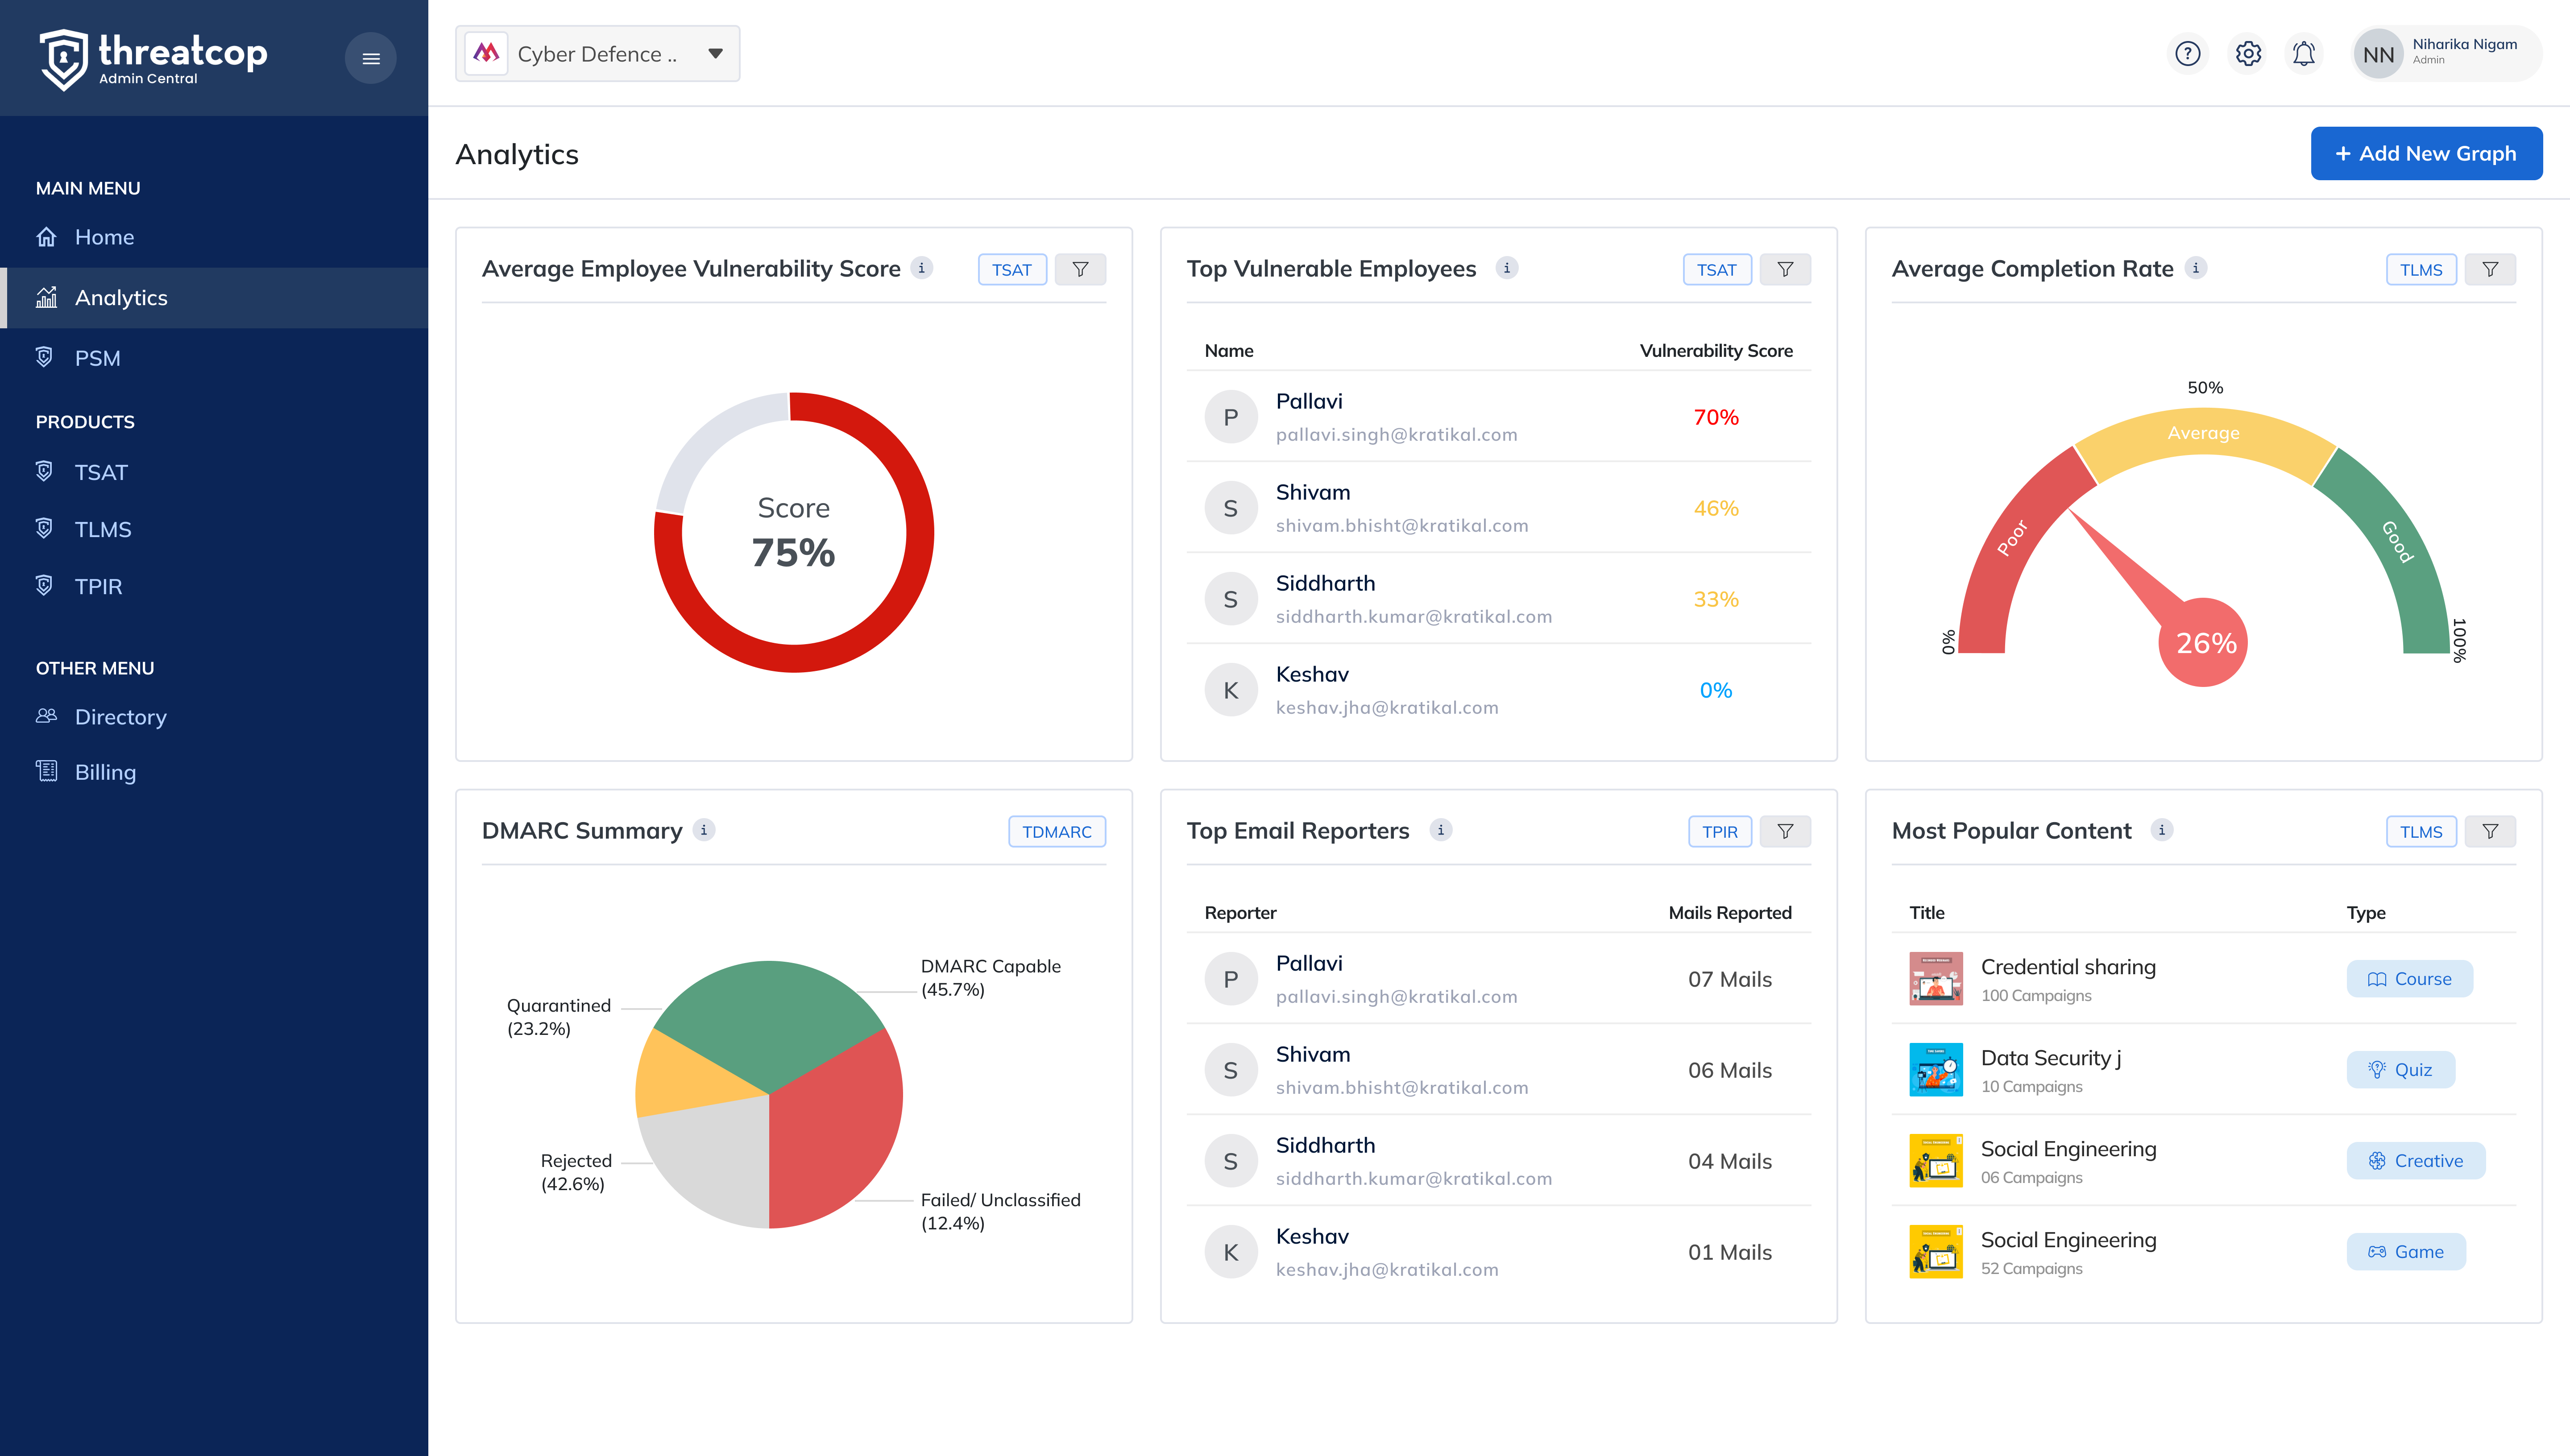Open Social Engineering 06 Campaigns thumbnail
The width and height of the screenshot is (2570, 1456).
click(1936, 1161)
